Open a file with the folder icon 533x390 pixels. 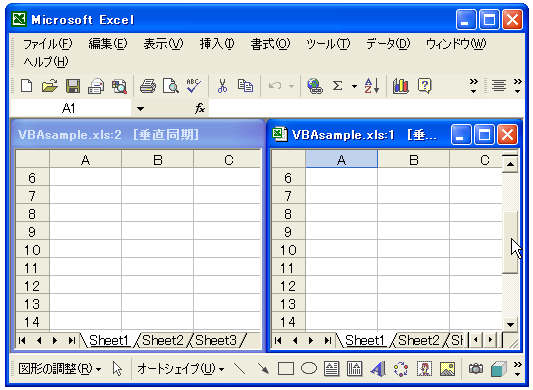point(50,86)
